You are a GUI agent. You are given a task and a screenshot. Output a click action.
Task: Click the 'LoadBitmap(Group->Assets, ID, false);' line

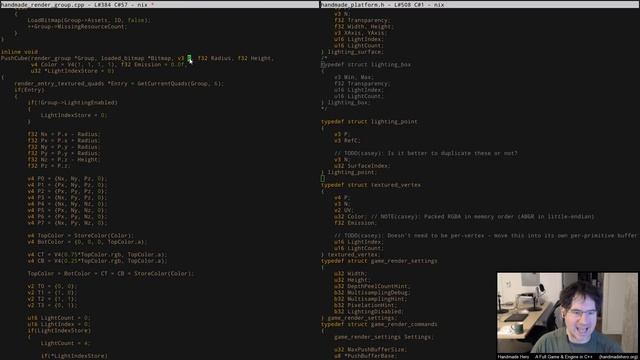click(89, 20)
